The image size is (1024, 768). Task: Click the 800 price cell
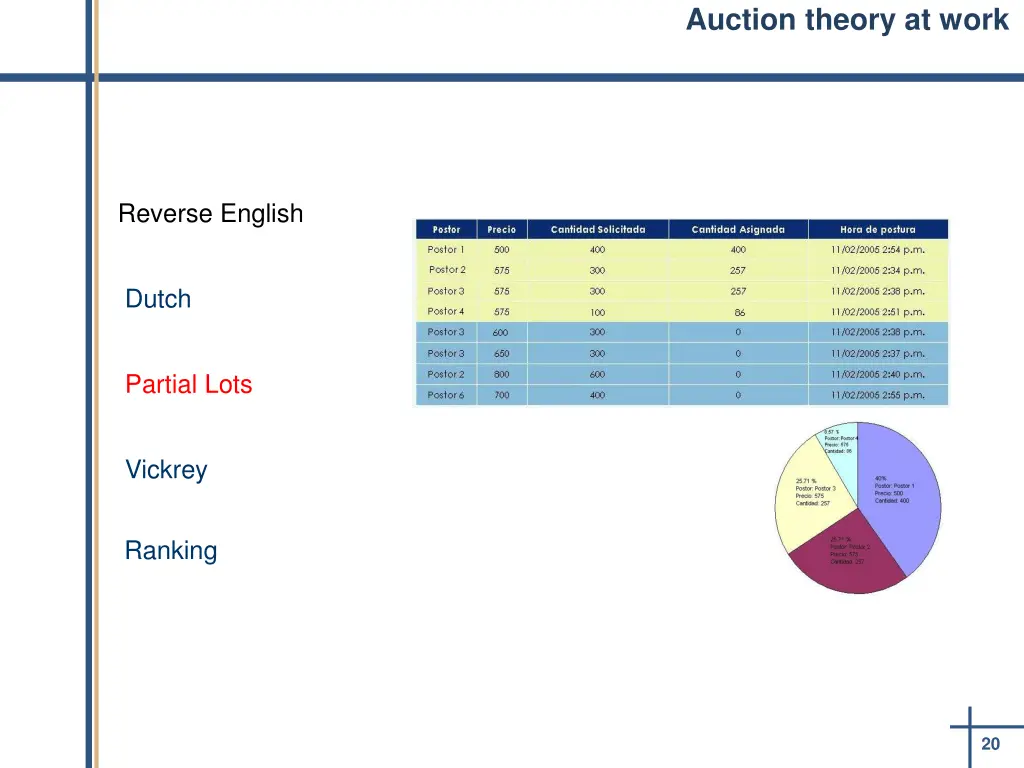tap(501, 374)
